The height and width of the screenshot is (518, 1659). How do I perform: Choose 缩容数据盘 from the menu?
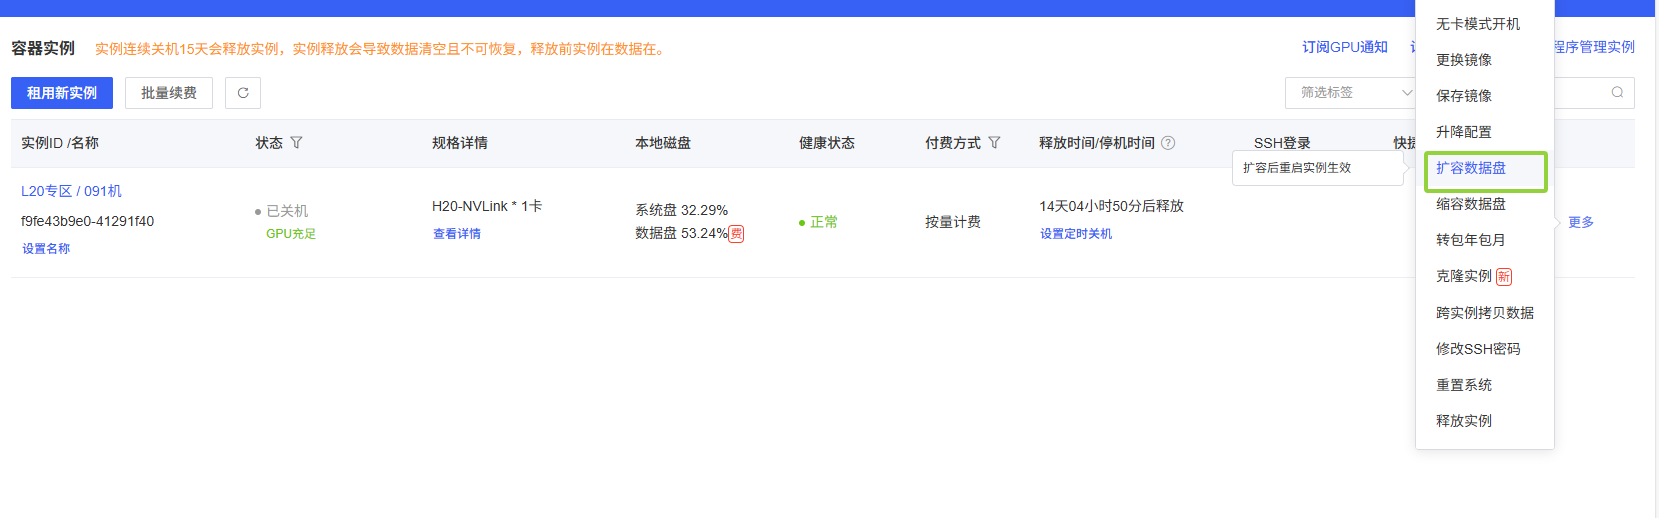1485,204
